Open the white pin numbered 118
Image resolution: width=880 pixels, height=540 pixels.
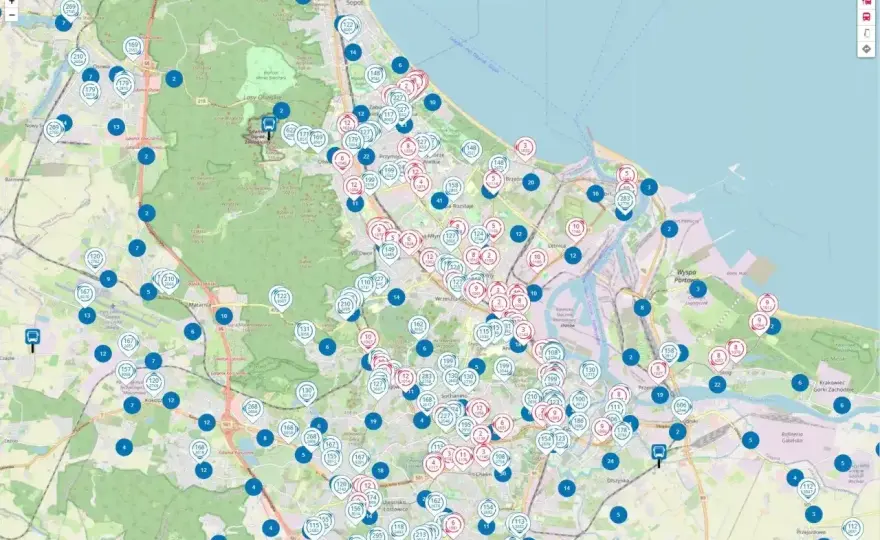click(398, 530)
